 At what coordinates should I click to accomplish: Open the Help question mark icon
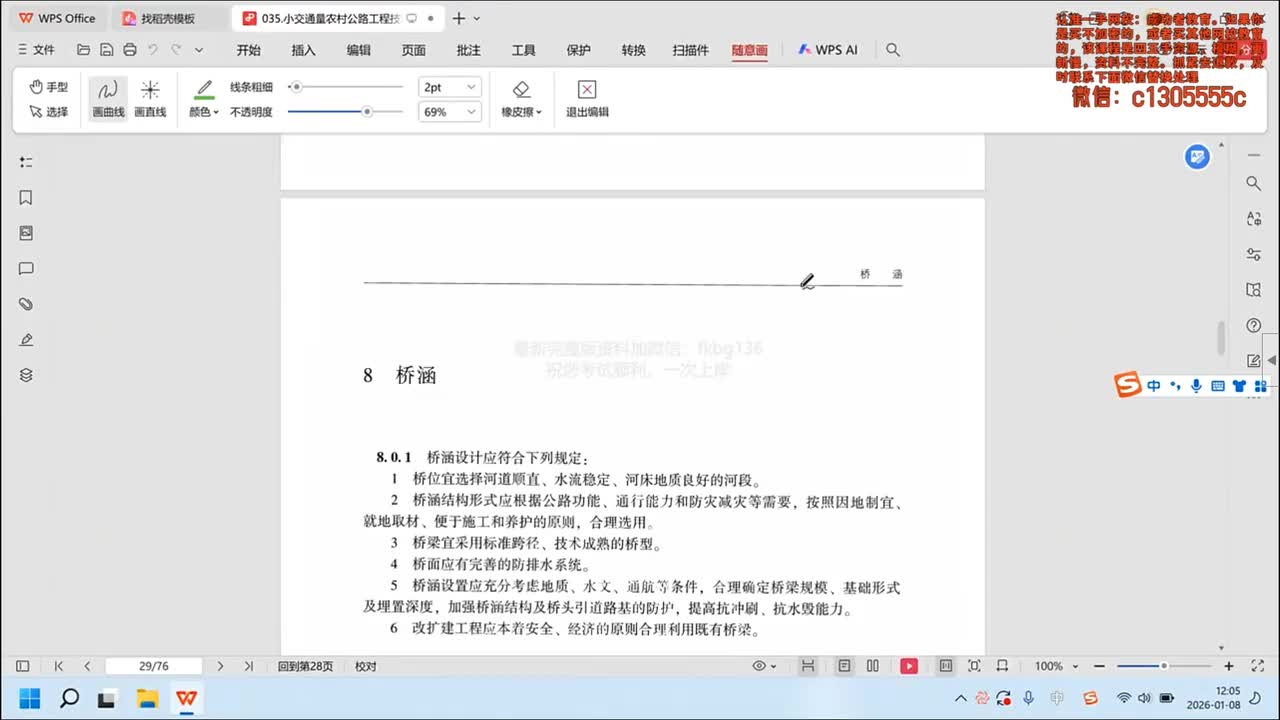tap(1253, 326)
